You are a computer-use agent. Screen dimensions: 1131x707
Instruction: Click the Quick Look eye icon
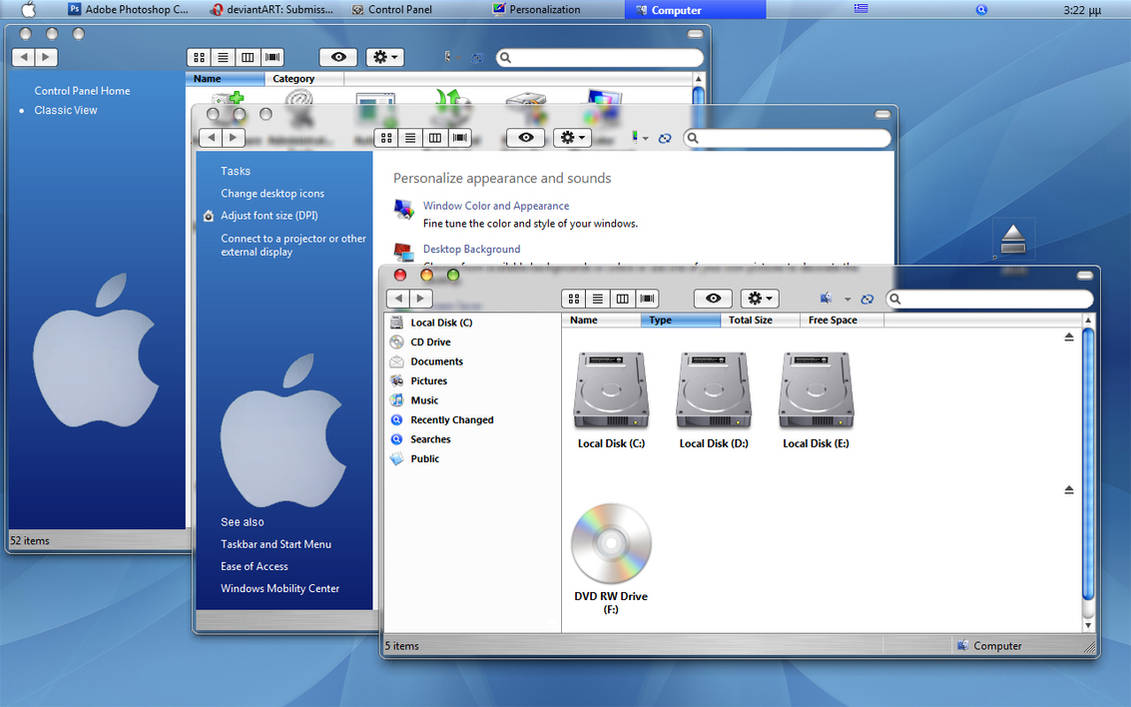(x=712, y=298)
